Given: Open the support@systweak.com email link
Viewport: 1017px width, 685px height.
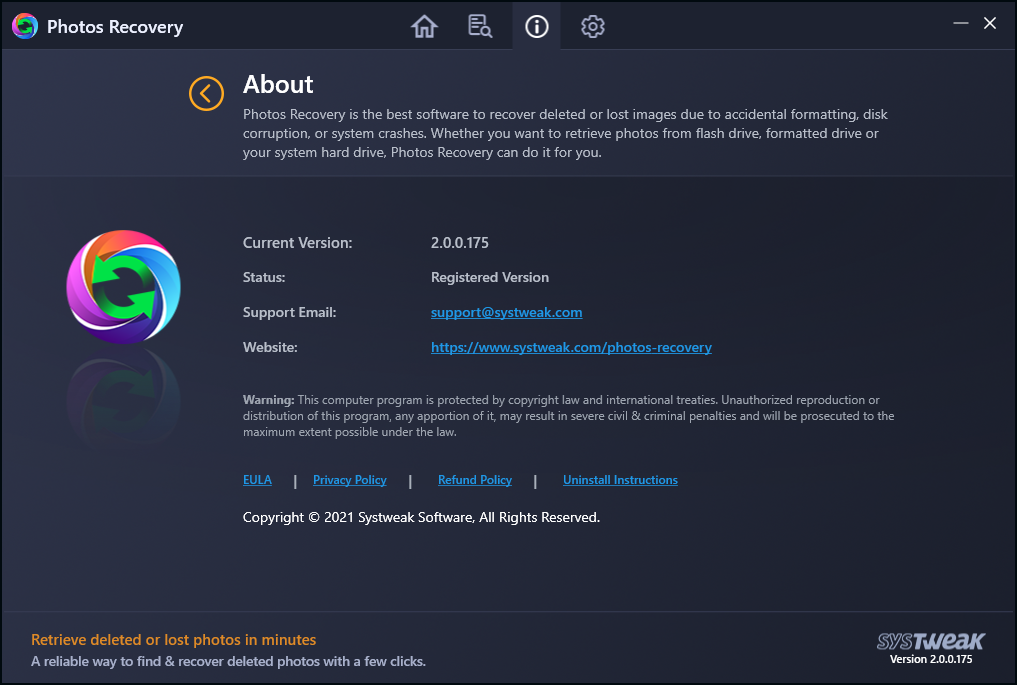Looking at the screenshot, I should pyautogui.click(x=506, y=312).
